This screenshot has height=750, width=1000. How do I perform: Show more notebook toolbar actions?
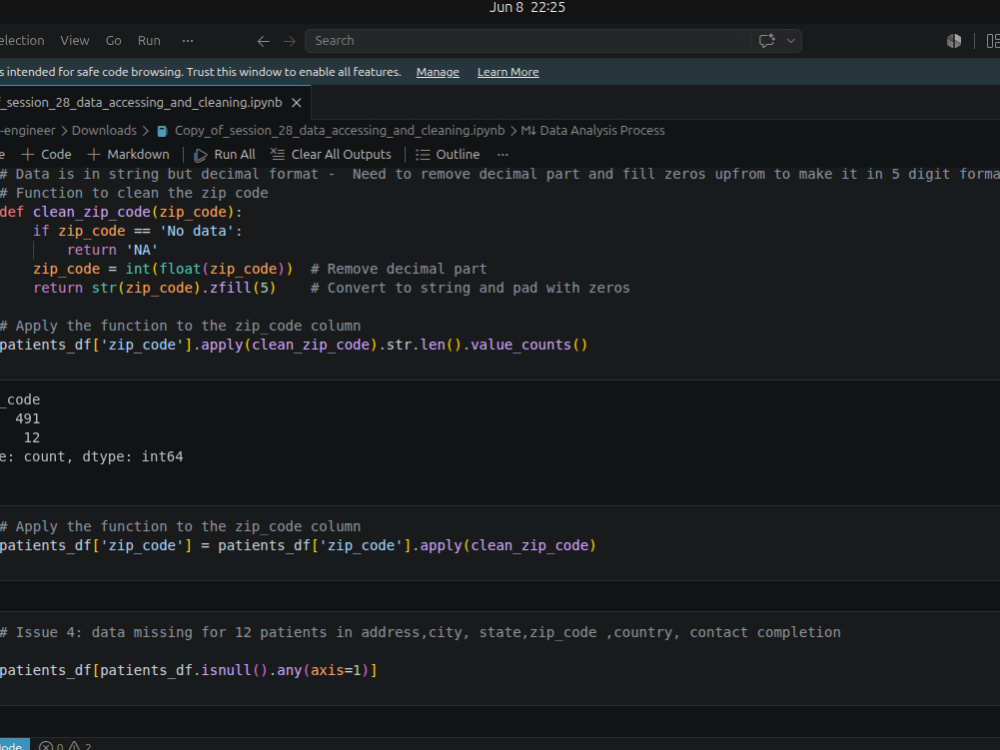point(503,154)
